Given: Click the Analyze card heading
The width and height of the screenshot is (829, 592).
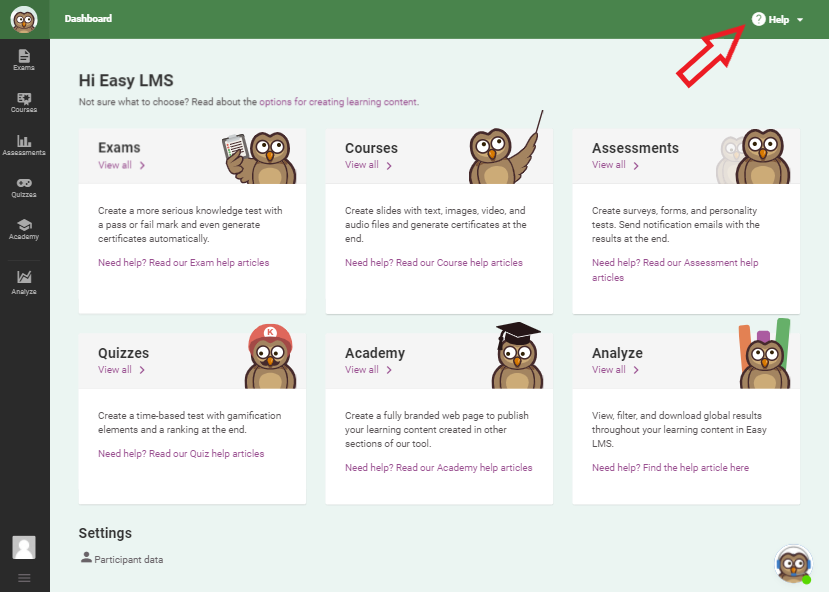Looking at the screenshot, I should (x=617, y=353).
